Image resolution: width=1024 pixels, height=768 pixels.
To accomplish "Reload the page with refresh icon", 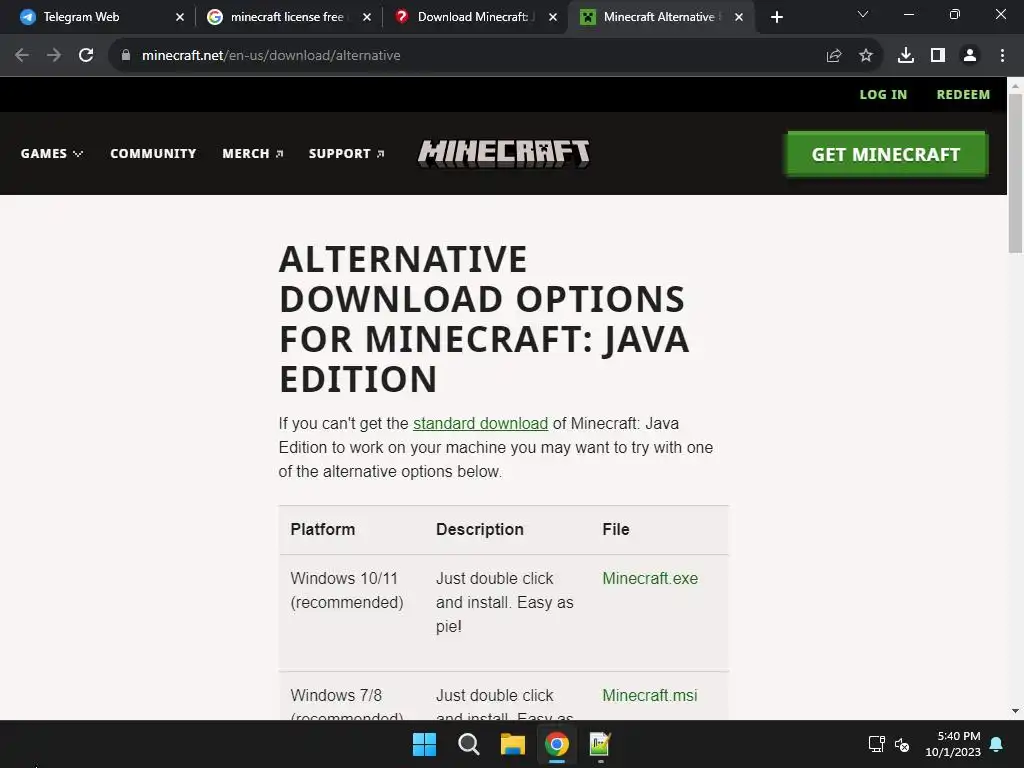I will point(86,56).
